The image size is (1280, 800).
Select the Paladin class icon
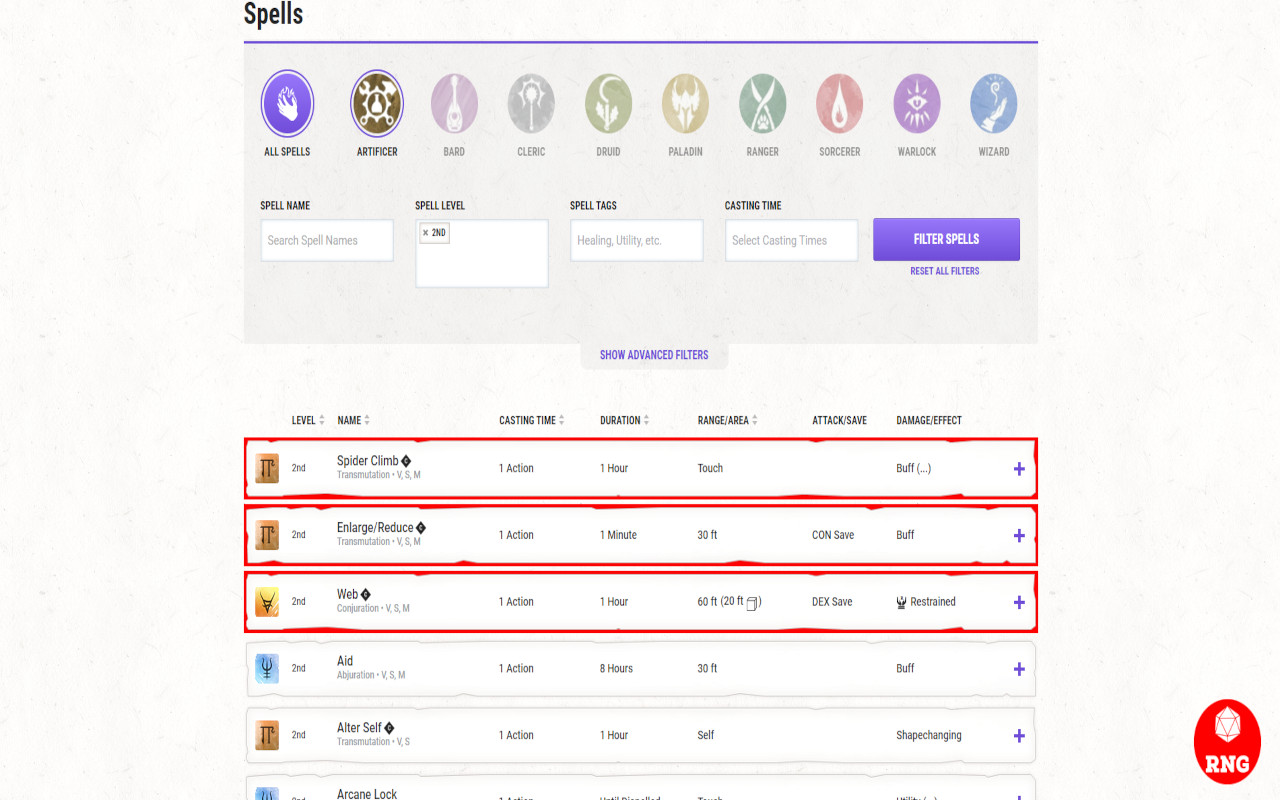685,104
